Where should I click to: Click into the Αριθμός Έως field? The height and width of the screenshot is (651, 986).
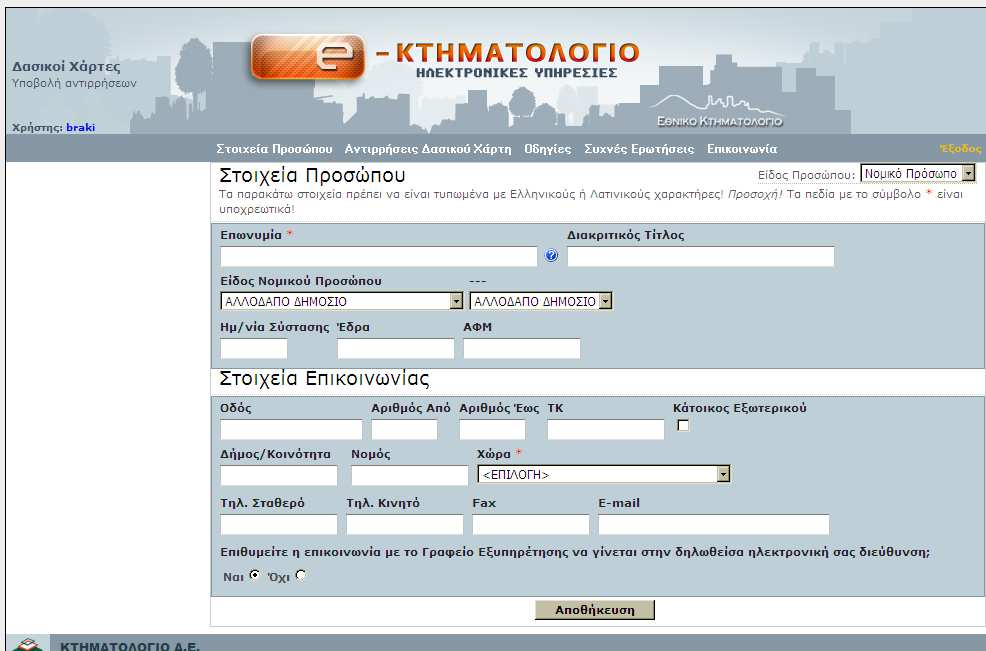[x=492, y=430]
